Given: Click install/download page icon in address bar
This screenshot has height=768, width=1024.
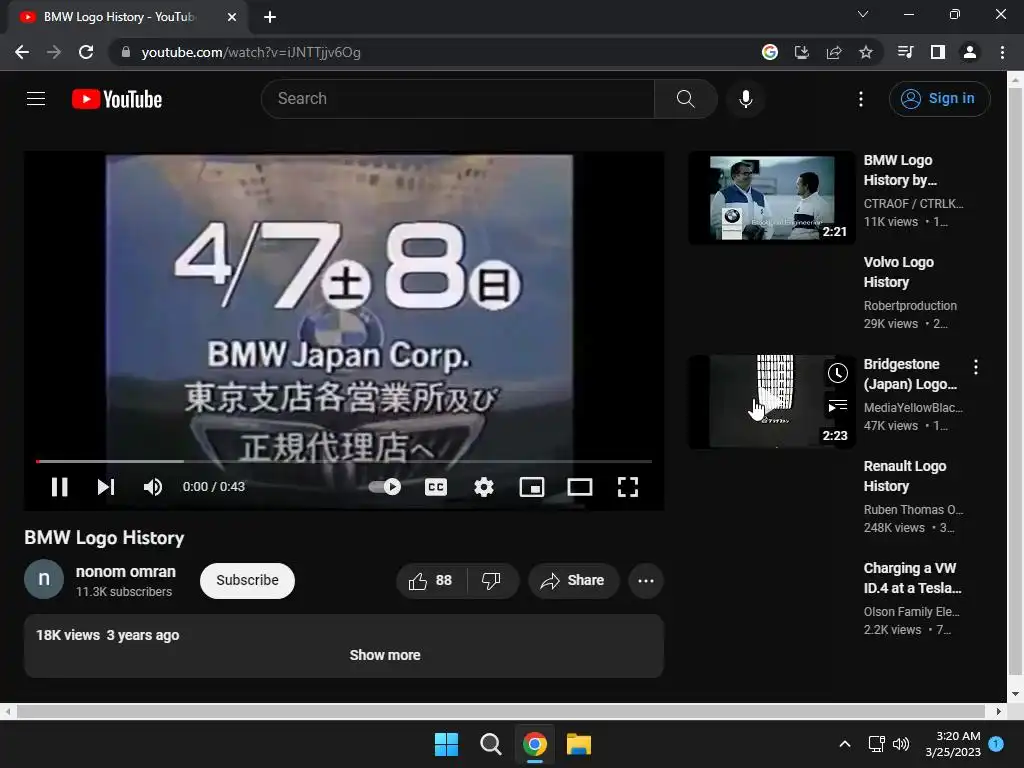Looking at the screenshot, I should pyautogui.click(x=802, y=52).
